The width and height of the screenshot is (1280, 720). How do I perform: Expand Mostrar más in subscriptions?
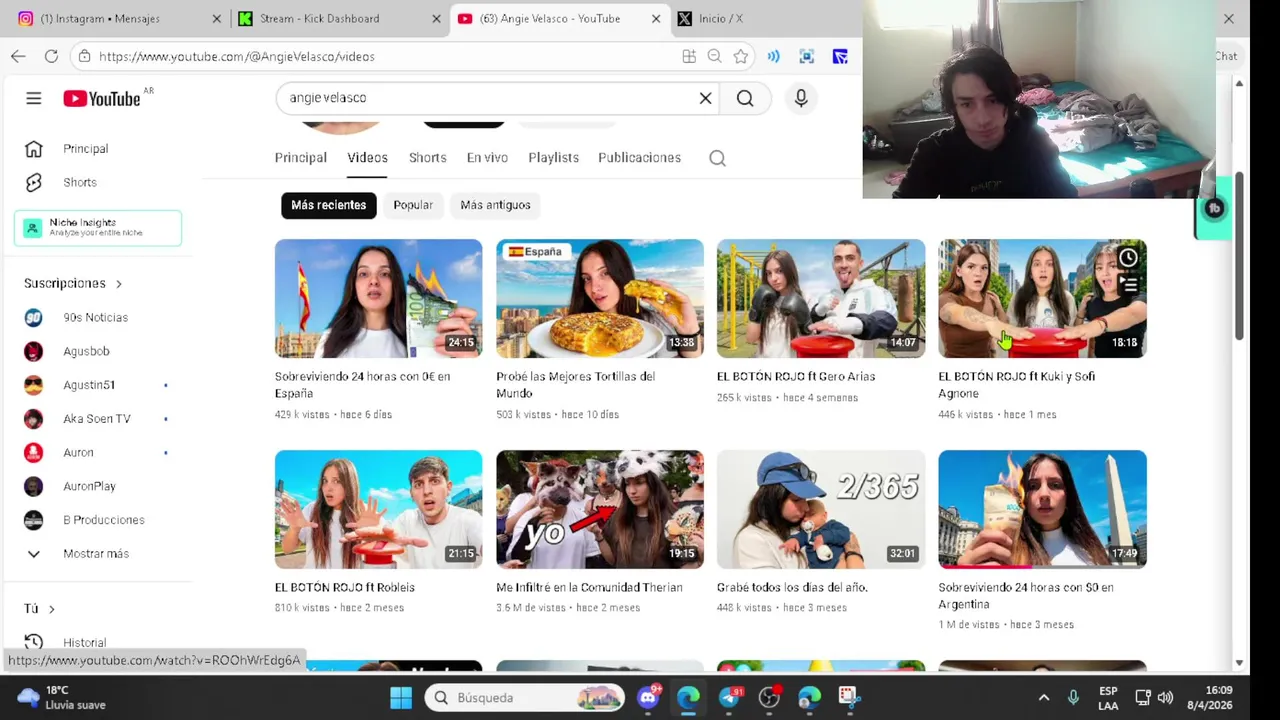point(96,554)
